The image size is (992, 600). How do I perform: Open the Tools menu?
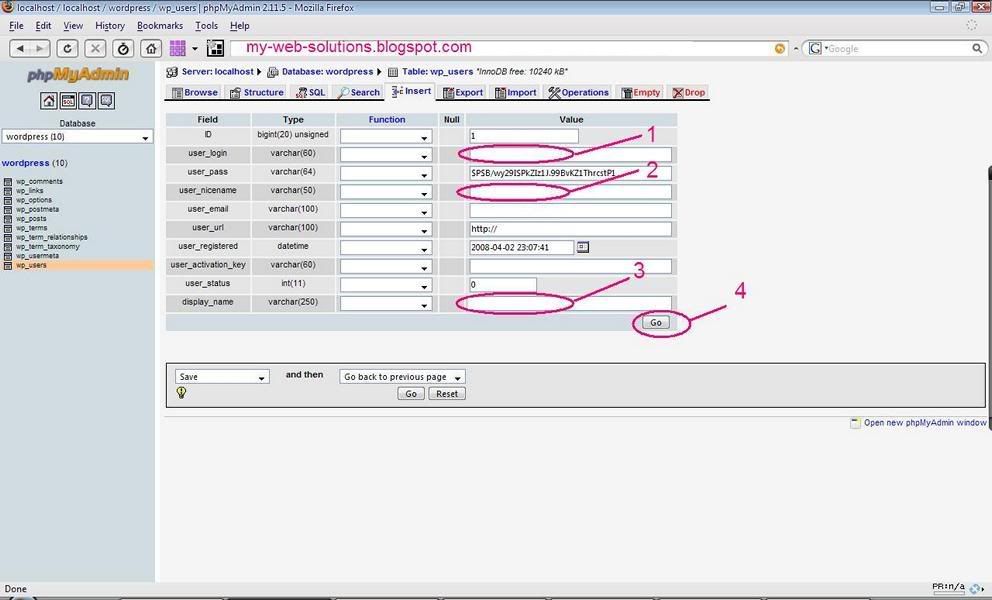(206, 25)
